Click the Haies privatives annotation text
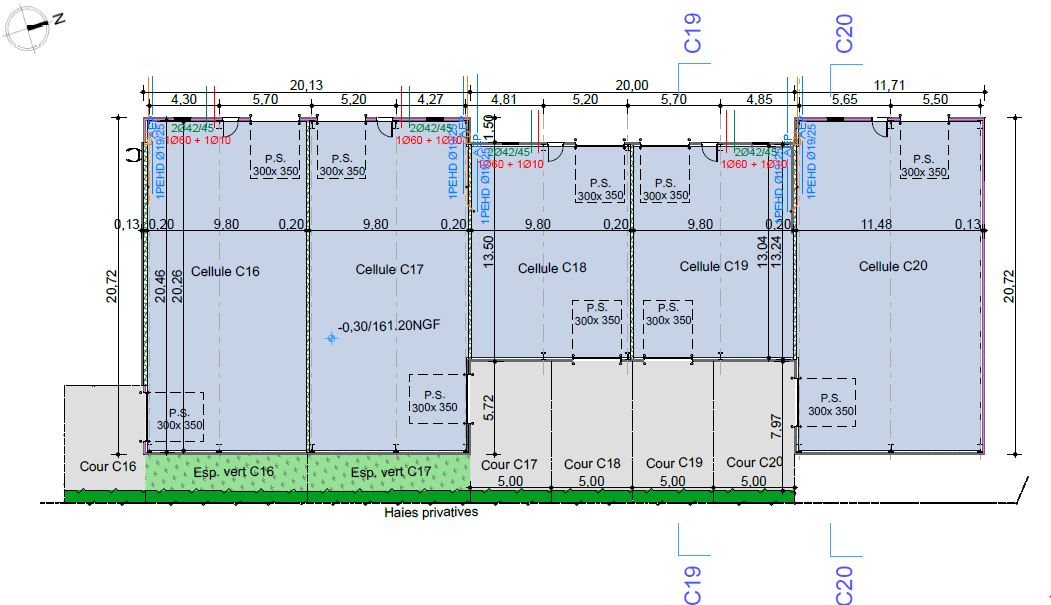Image resolution: width=1051 pixels, height=605 pixels. point(431,512)
